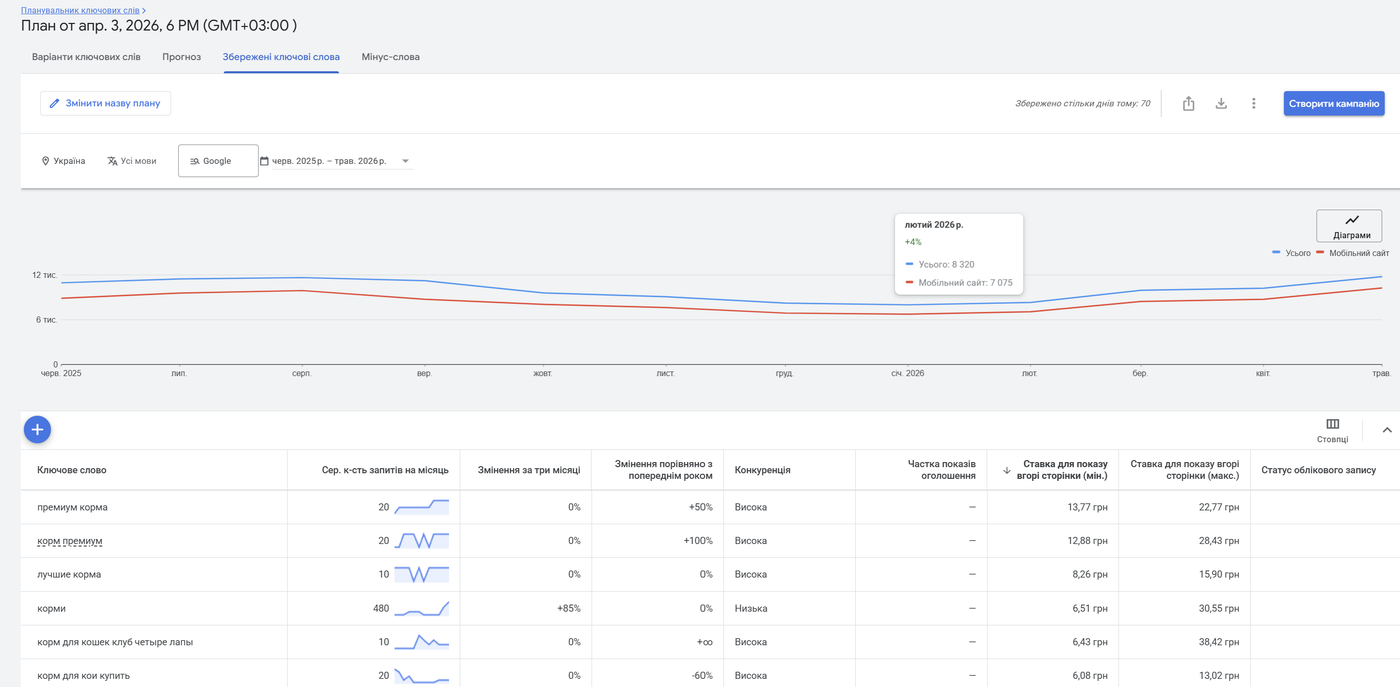
Task: Toggle Мобільний сайт legend series
Action: 1352,253
